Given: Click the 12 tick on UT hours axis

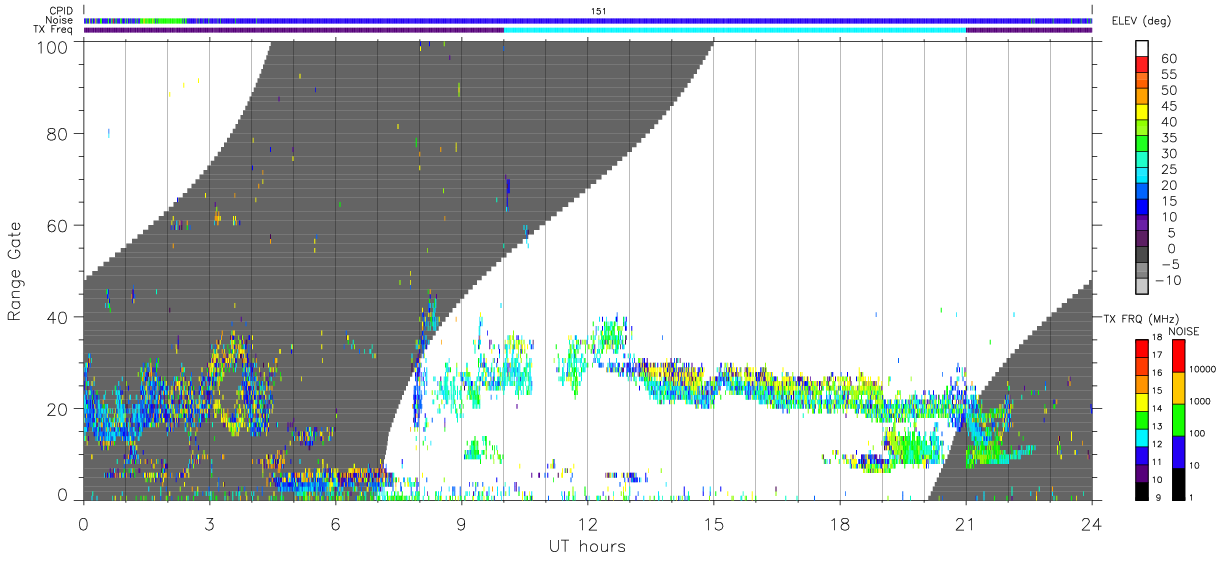Looking at the screenshot, I should (587, 523).
